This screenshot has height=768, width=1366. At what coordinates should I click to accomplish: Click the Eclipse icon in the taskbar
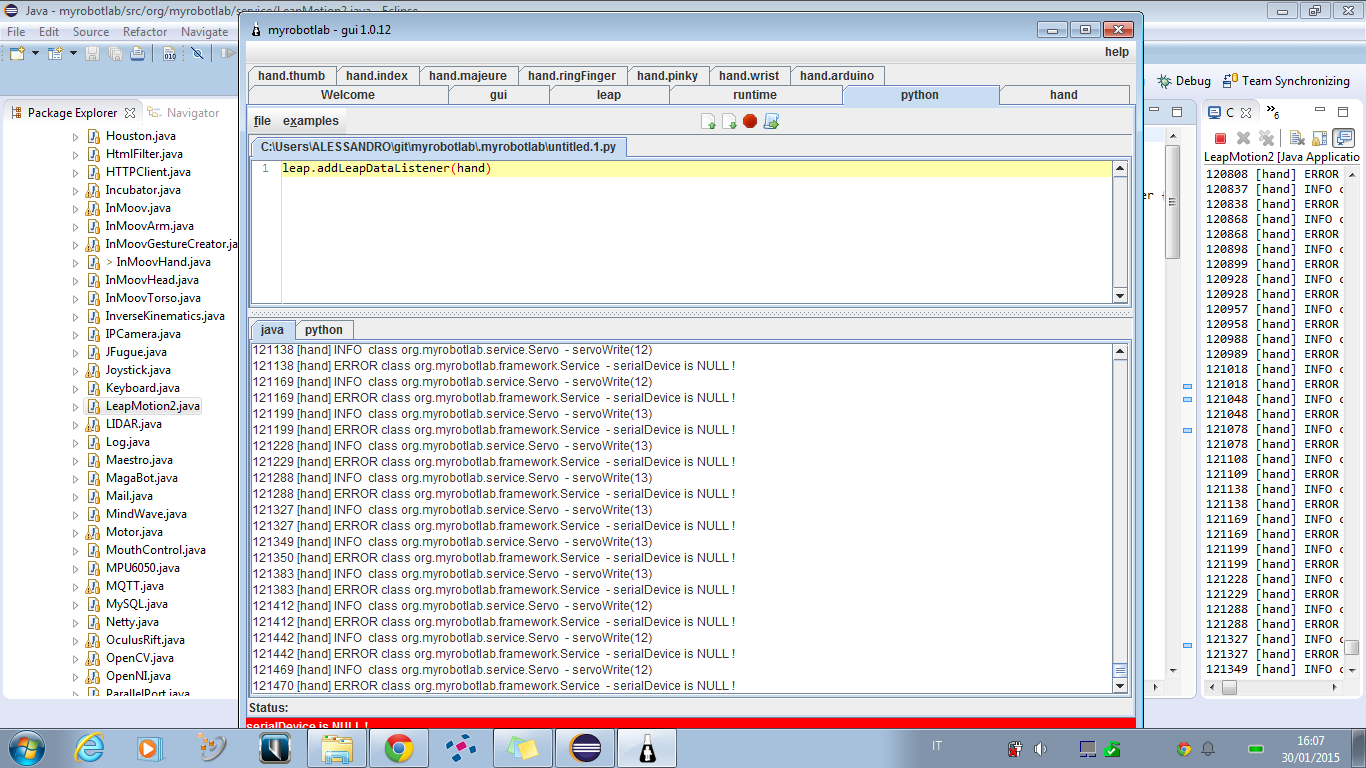(x=585, y=748)
